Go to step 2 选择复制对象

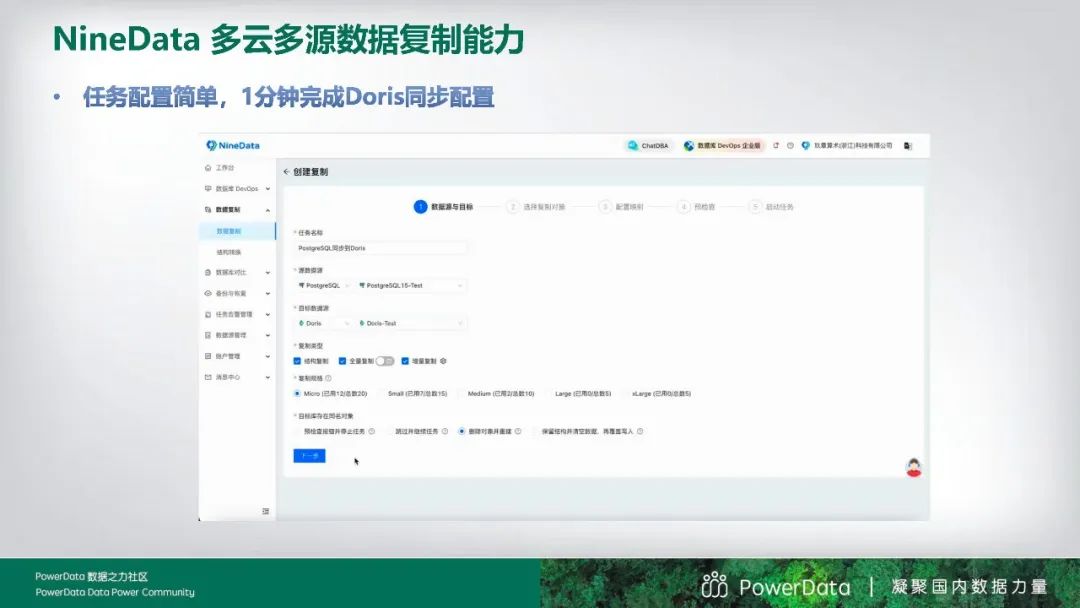(536, 207)
